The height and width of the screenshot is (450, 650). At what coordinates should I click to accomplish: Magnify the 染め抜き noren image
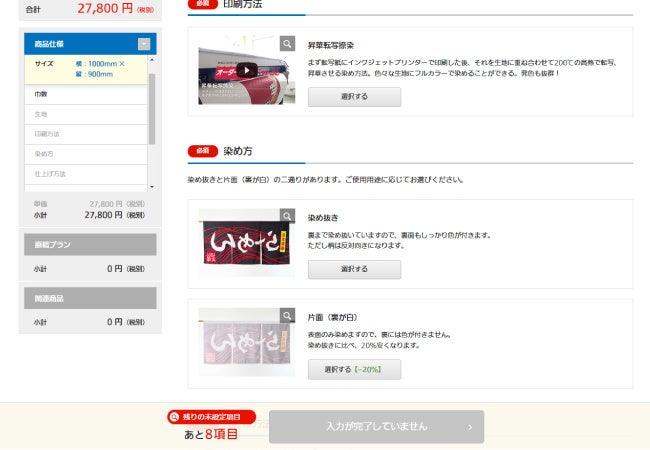tap(287, 216)
